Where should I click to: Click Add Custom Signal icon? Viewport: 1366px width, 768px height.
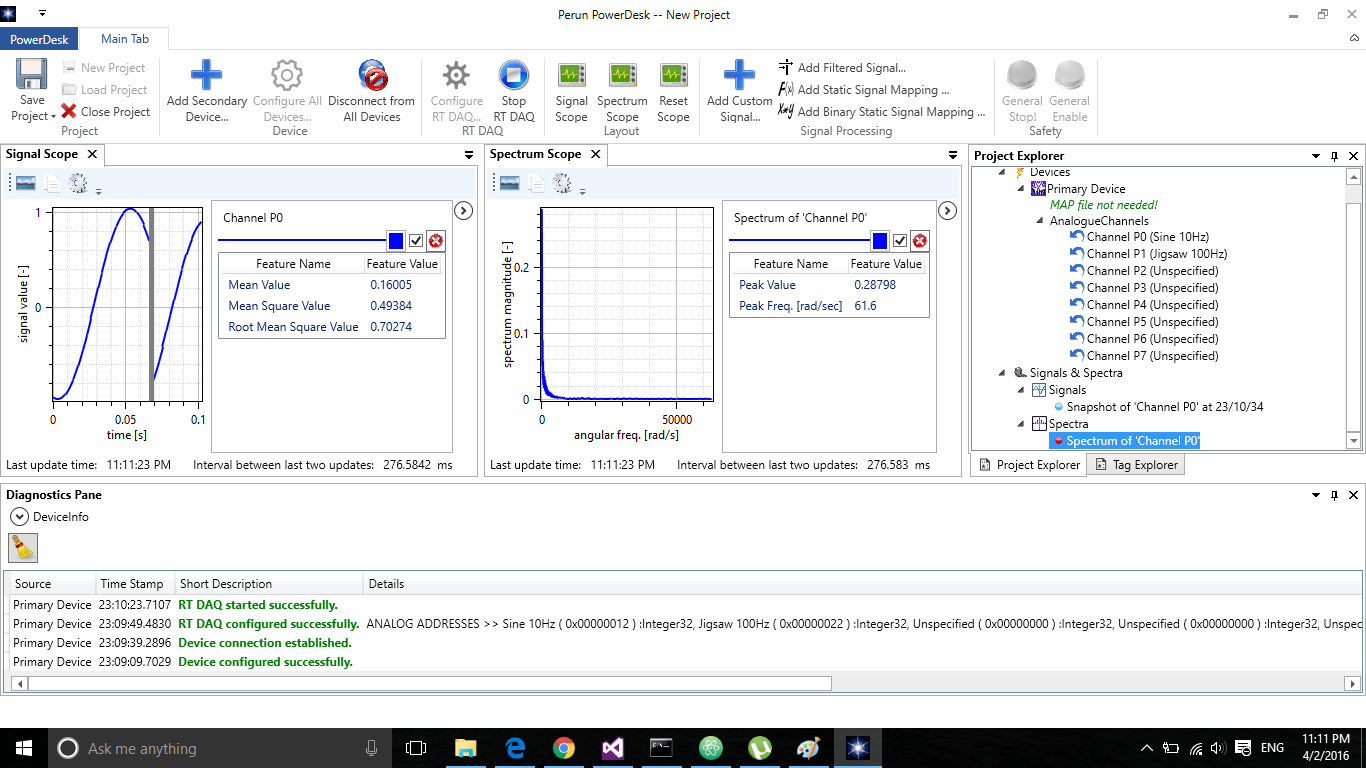(x=739, y=76)
